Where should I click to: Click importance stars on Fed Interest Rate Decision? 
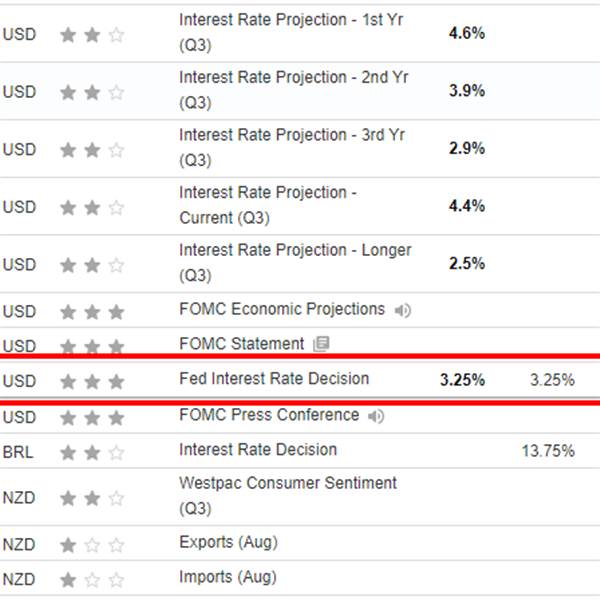tap(92, 382)
